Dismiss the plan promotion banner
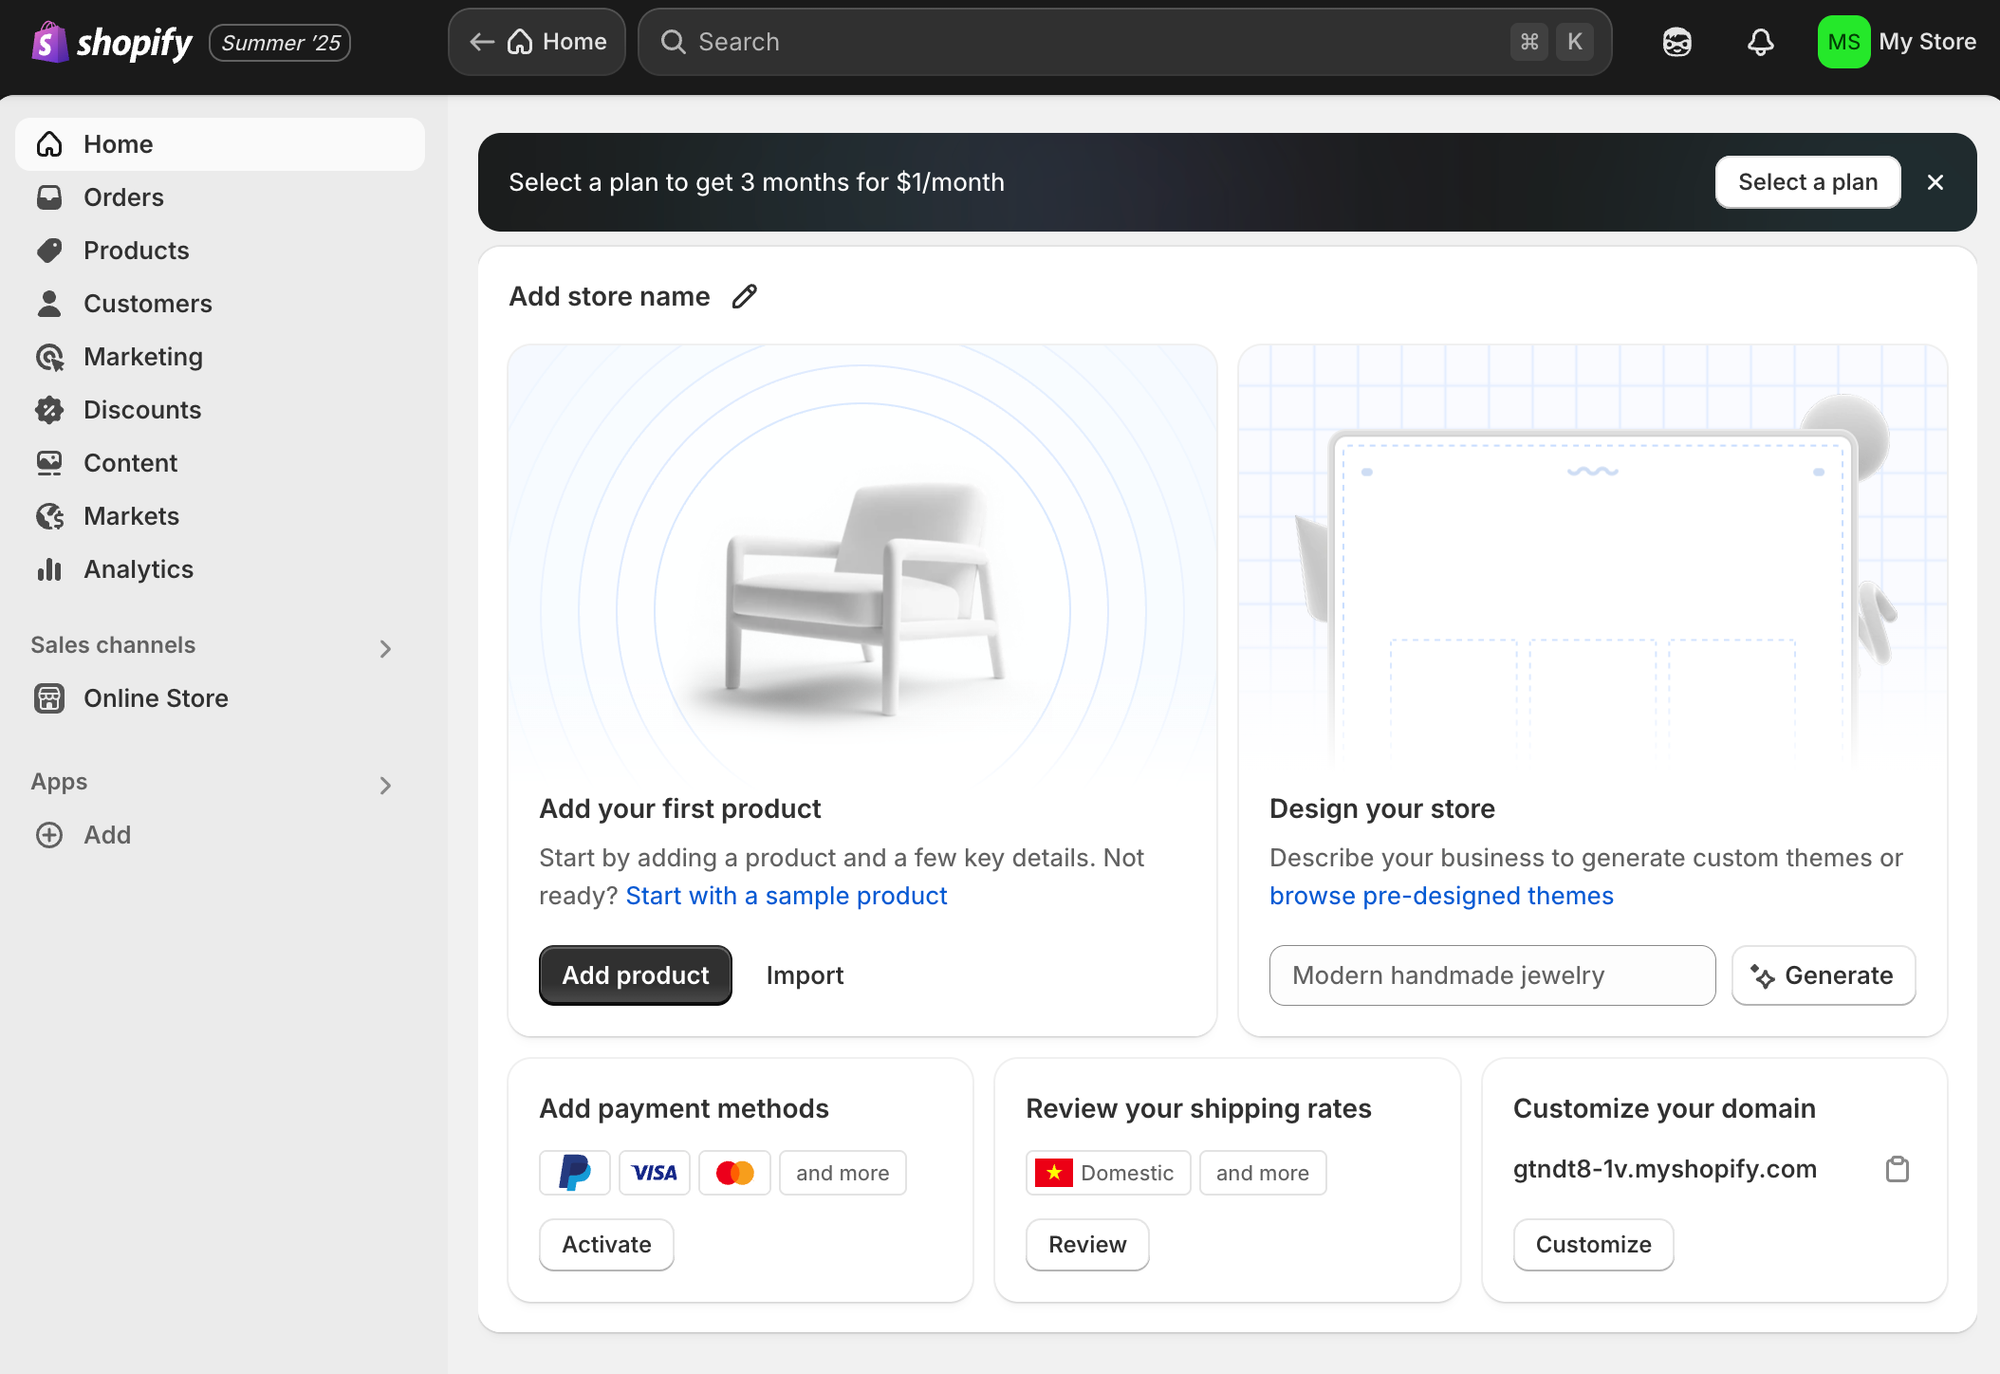 (1935, 182)
